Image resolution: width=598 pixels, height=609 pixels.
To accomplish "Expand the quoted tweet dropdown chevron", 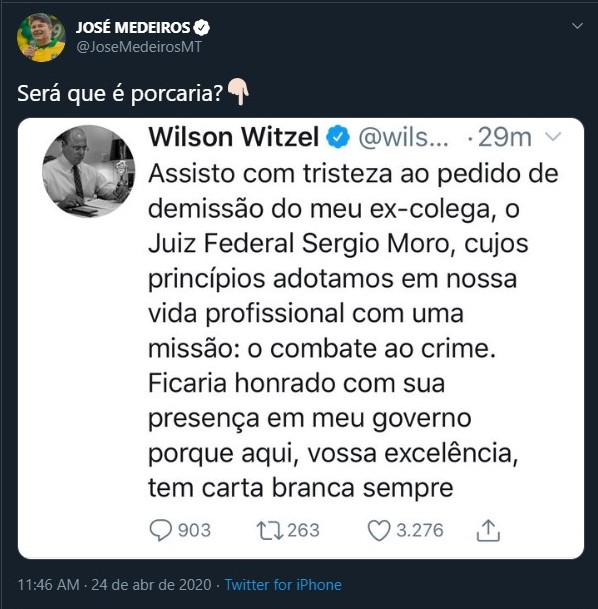I will point(553,136).
